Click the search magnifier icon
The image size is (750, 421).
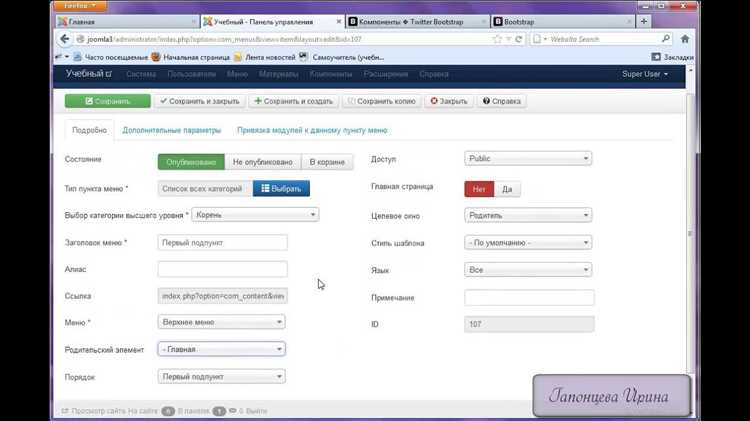(665, 39)
